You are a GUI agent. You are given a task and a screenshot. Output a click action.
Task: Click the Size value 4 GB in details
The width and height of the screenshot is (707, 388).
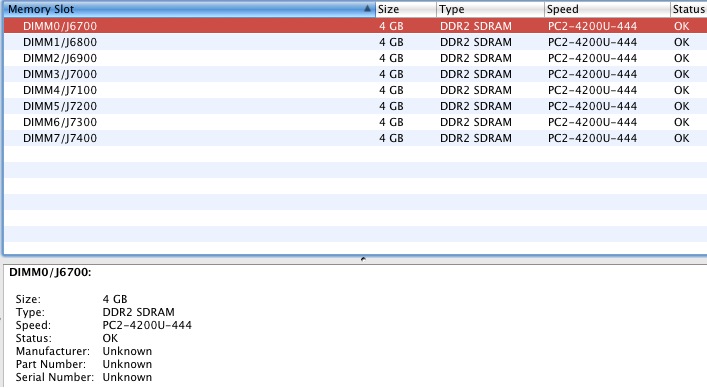(115, 299)
